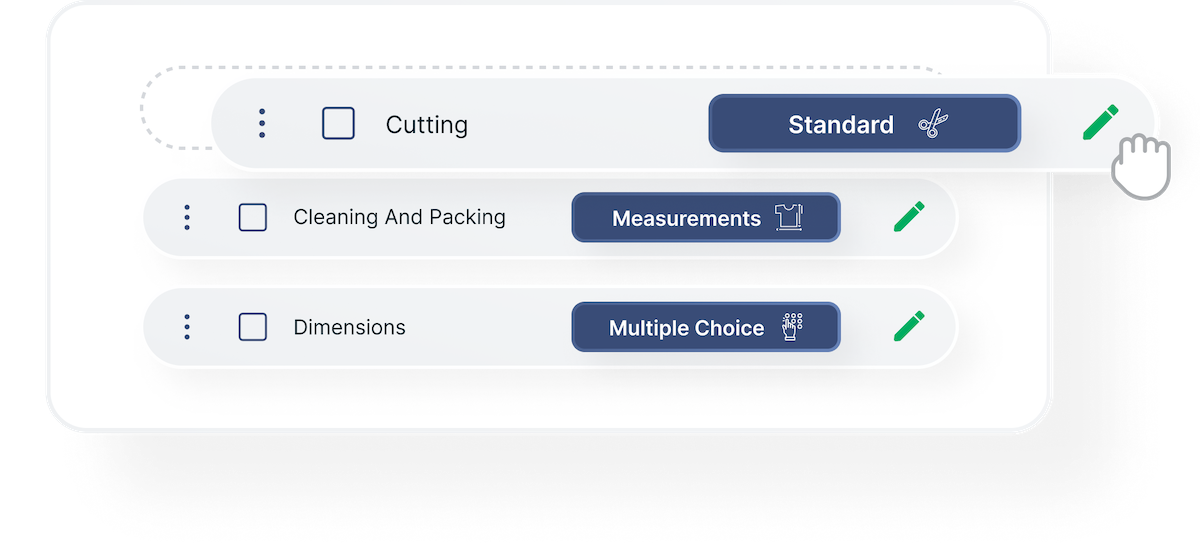Screen dimensions: 1200x556
Task: Select the Dimensions row label
Action: coord(349,327)
